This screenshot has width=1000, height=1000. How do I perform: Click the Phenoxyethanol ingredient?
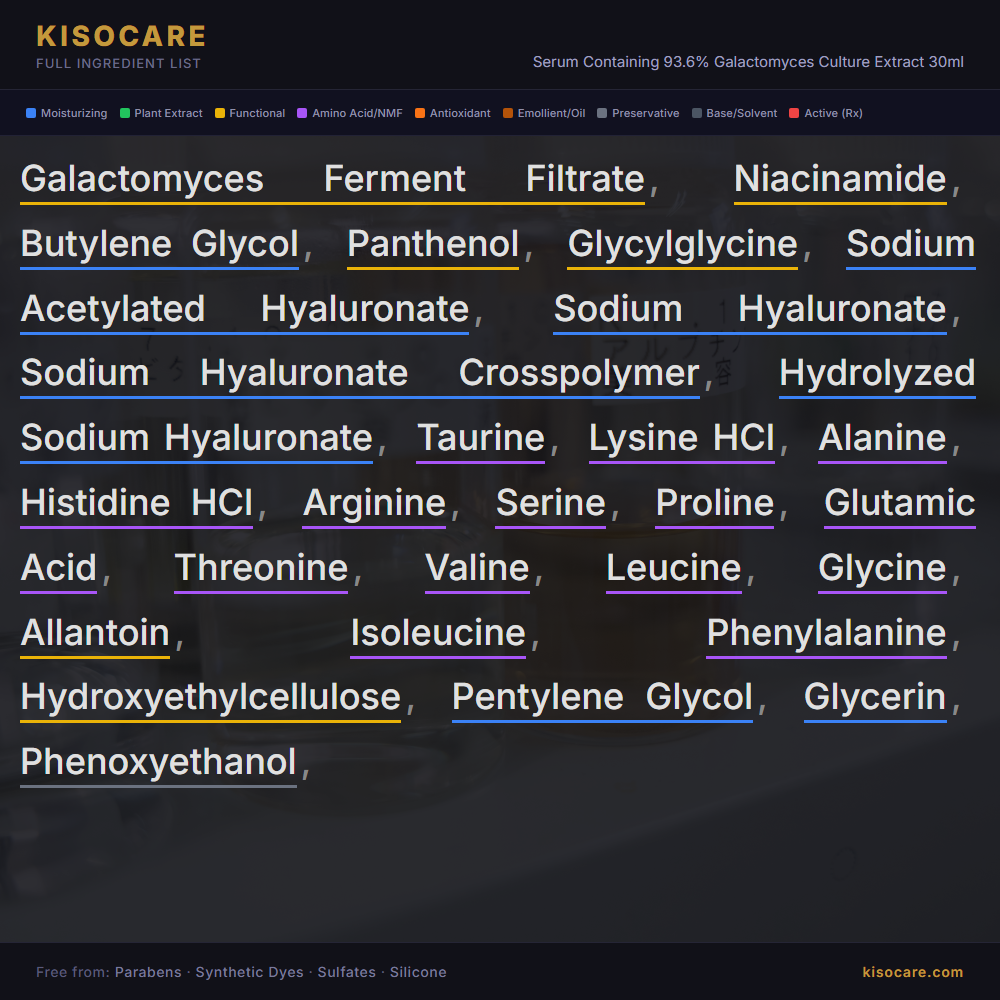coord(158,762)
